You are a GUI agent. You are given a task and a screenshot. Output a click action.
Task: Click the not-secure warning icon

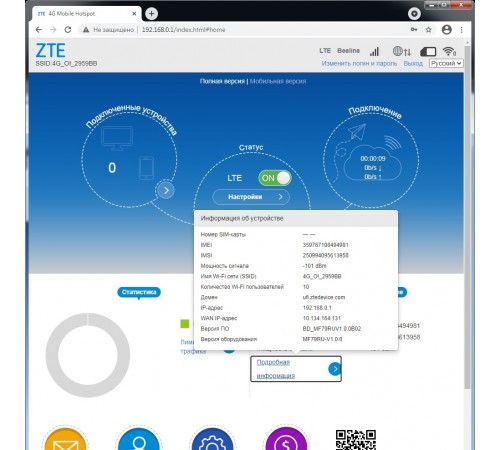click(x=86, y=30)
